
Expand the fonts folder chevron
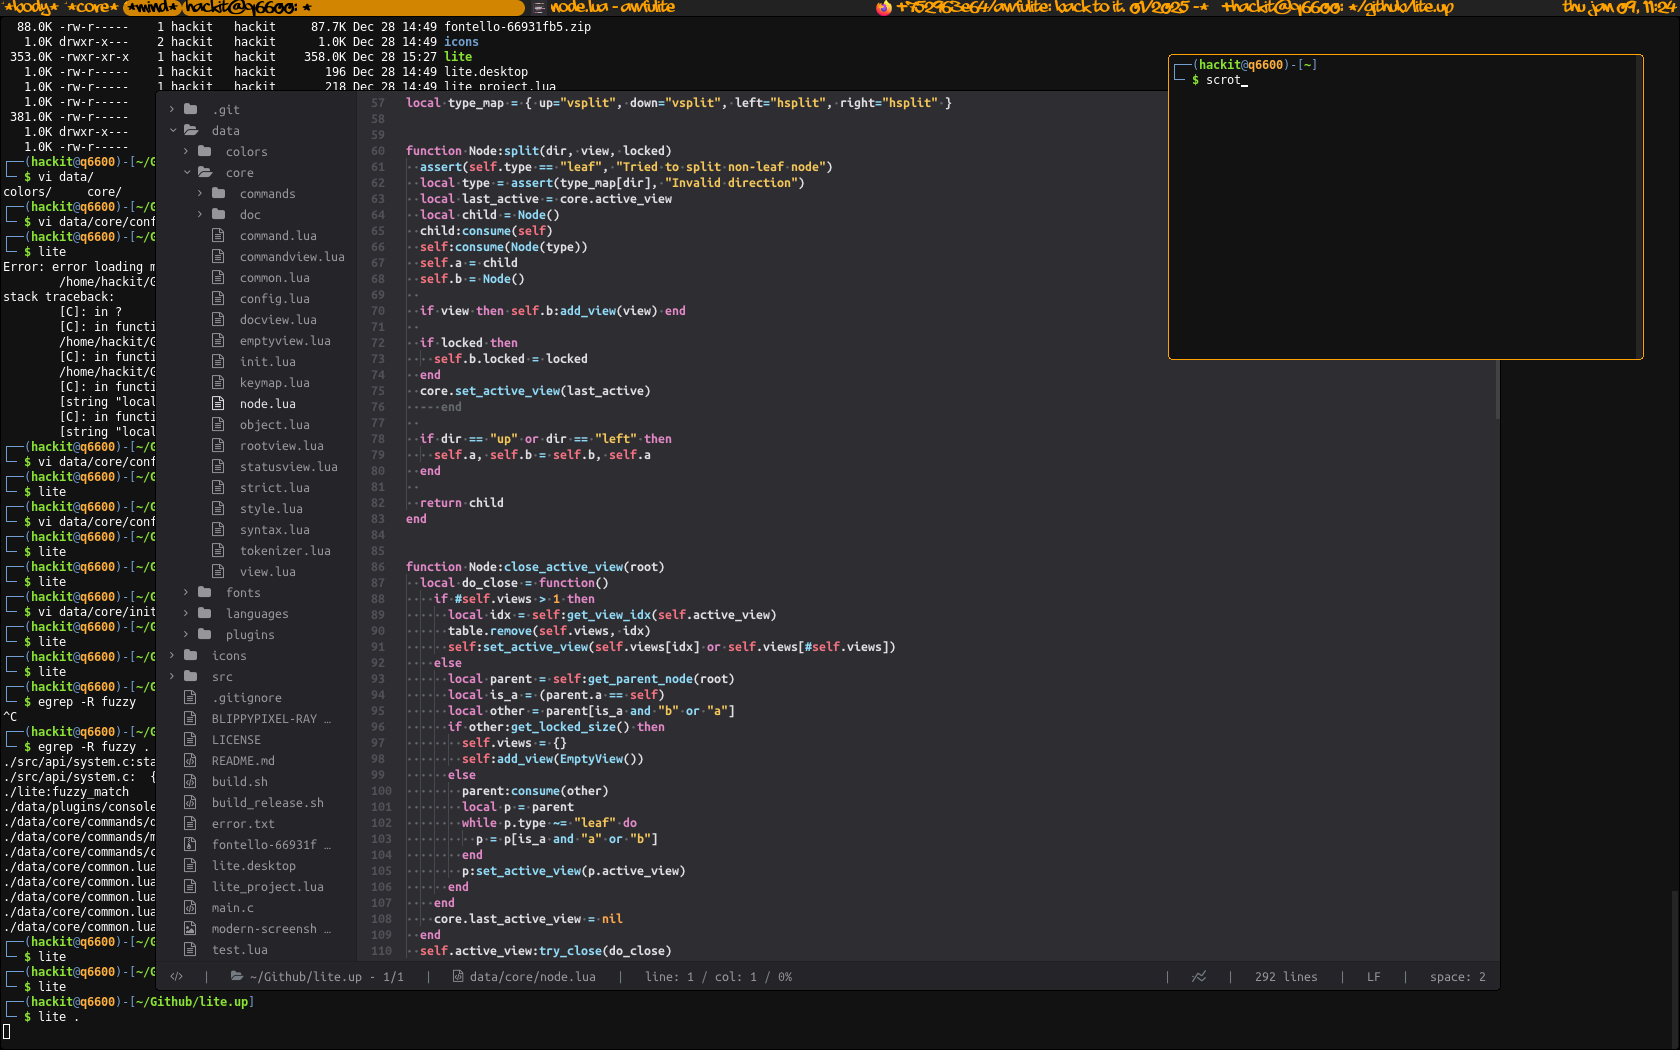186,593
